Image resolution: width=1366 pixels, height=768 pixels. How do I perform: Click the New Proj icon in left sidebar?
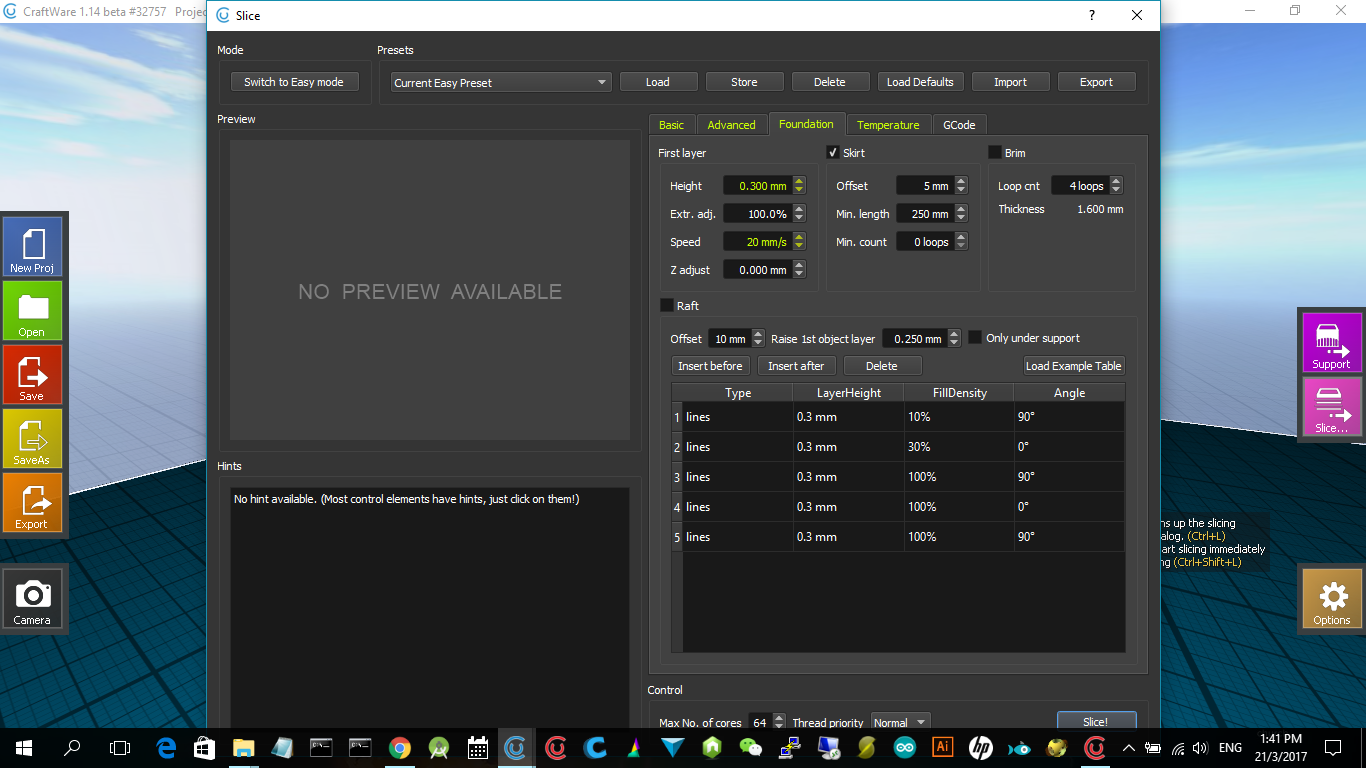pyautogui.click(x=33, y=245)
